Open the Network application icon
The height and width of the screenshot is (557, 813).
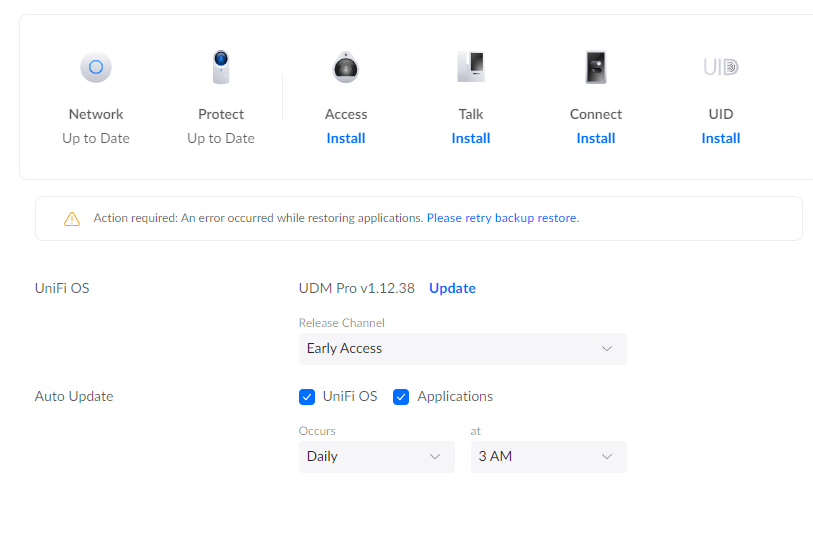point(96,68)
